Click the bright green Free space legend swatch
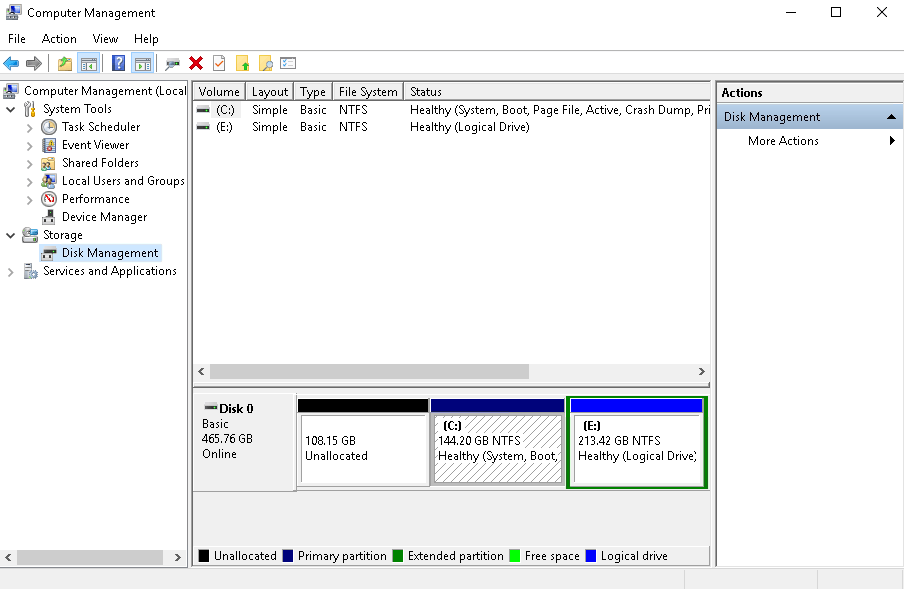The width and height of the screenshot is (904, 589). coord(514,556)
